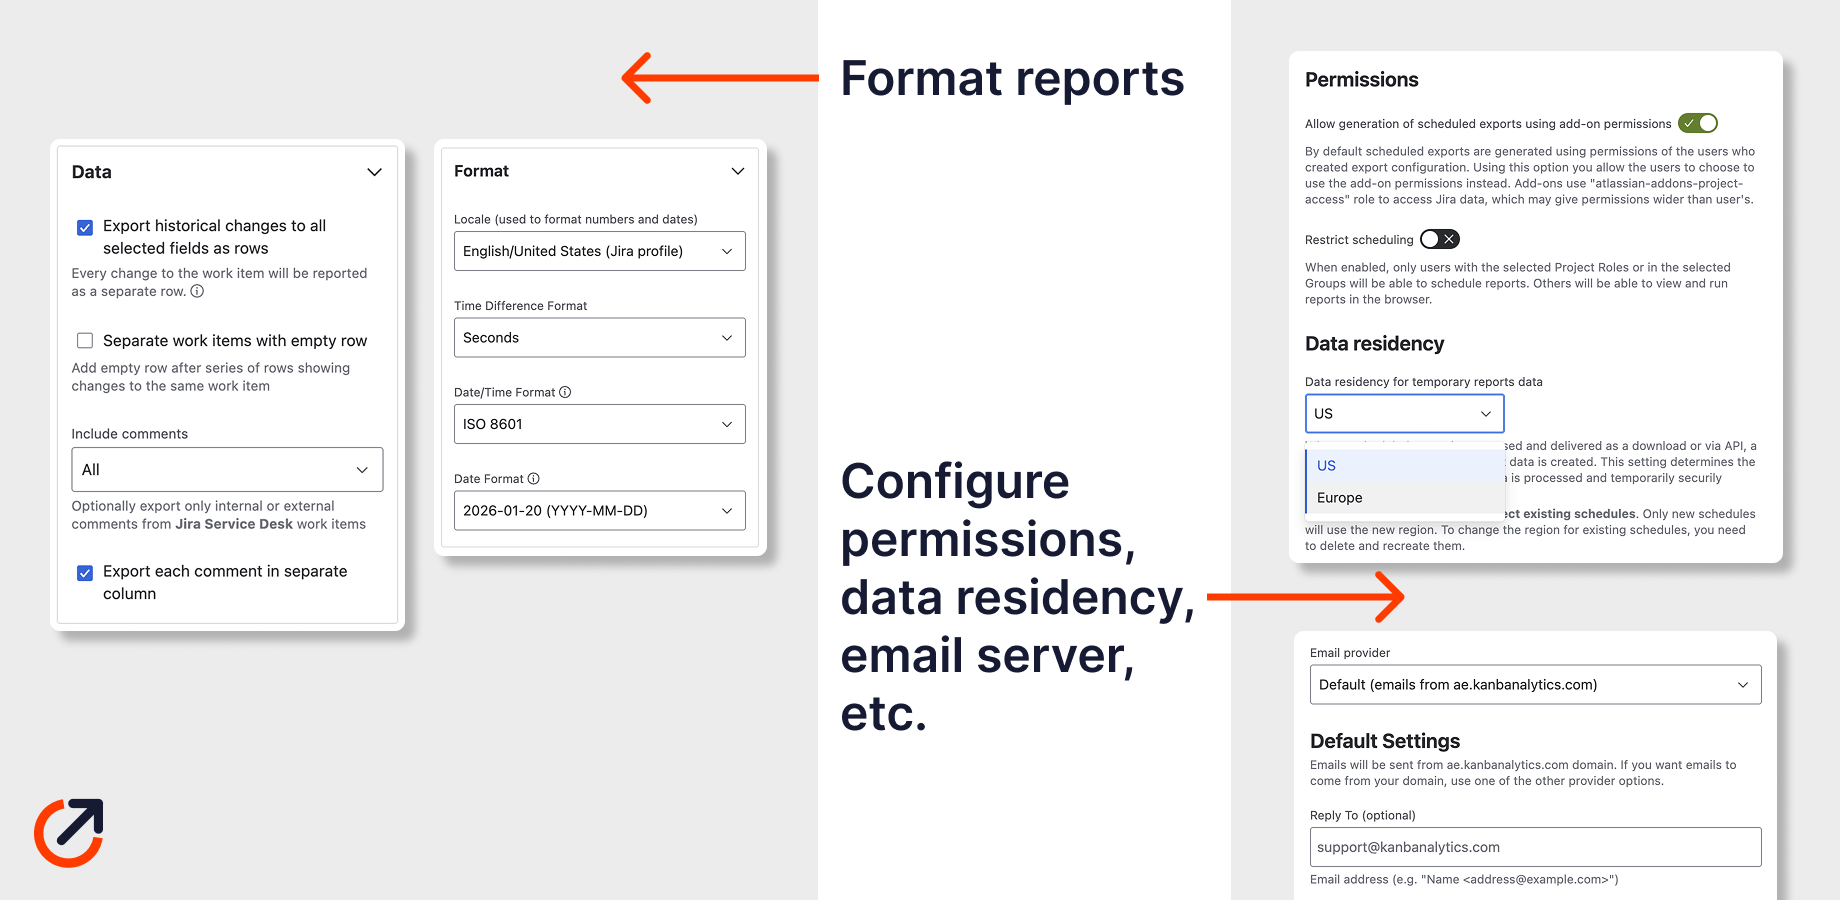Click the Reply To email input field

point(1535,846)
